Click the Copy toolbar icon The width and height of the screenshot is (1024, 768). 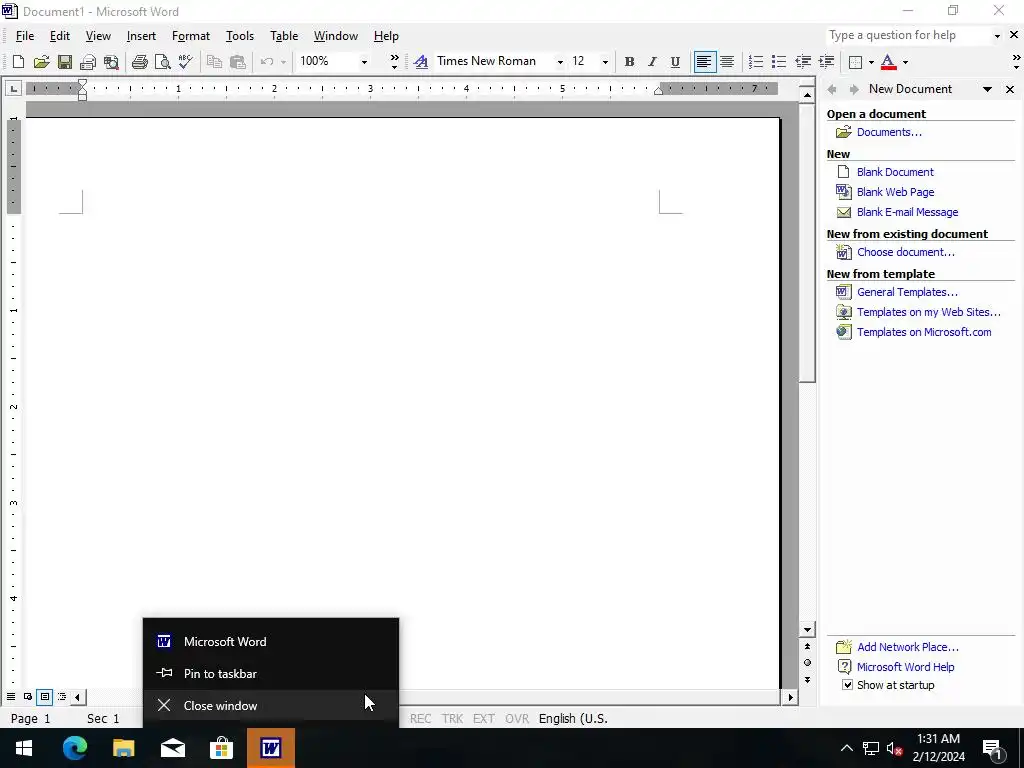tap(214, 62)
